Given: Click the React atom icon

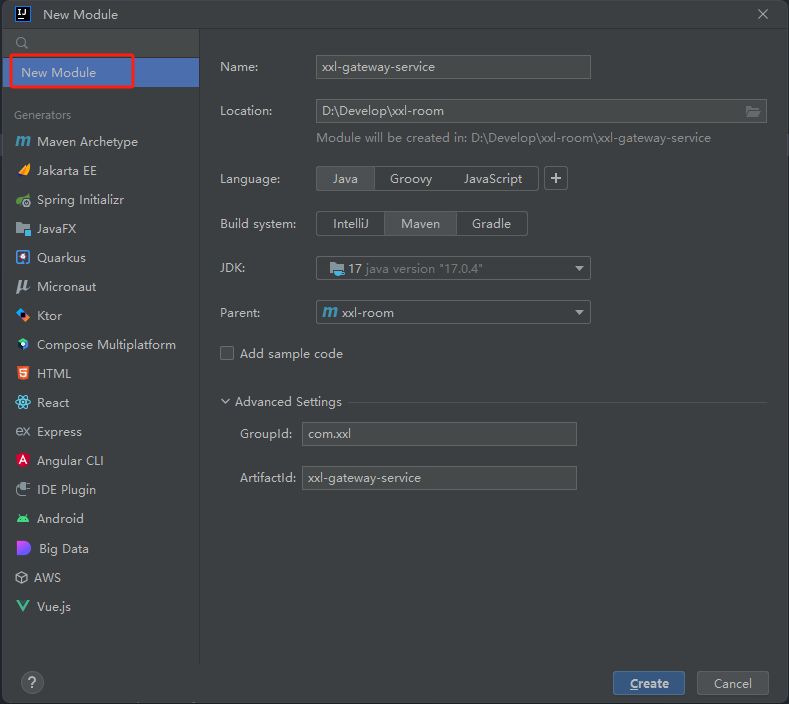Looking at the screenshot, I should coord(23,403).
